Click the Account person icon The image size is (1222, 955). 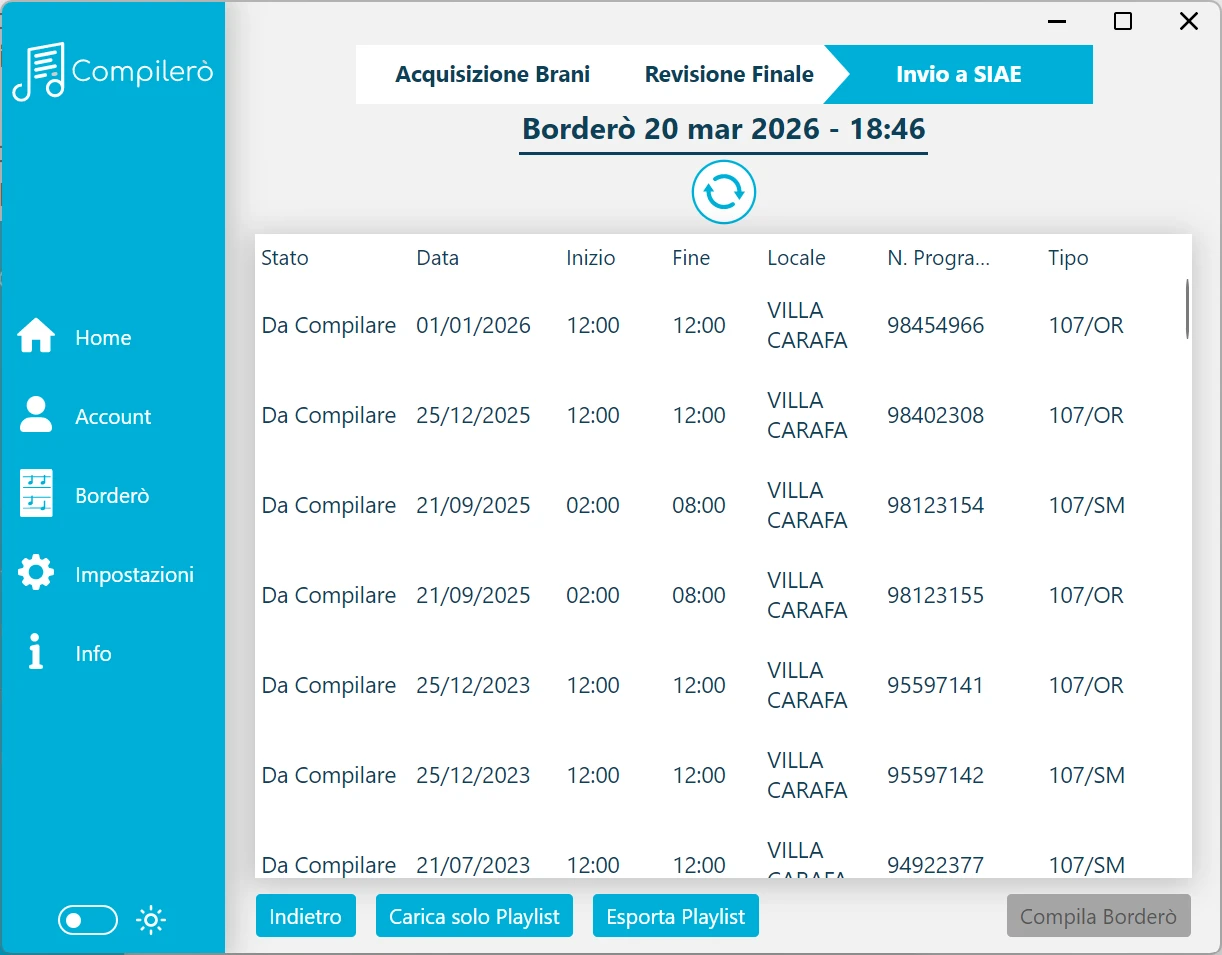tap(36, 415)
